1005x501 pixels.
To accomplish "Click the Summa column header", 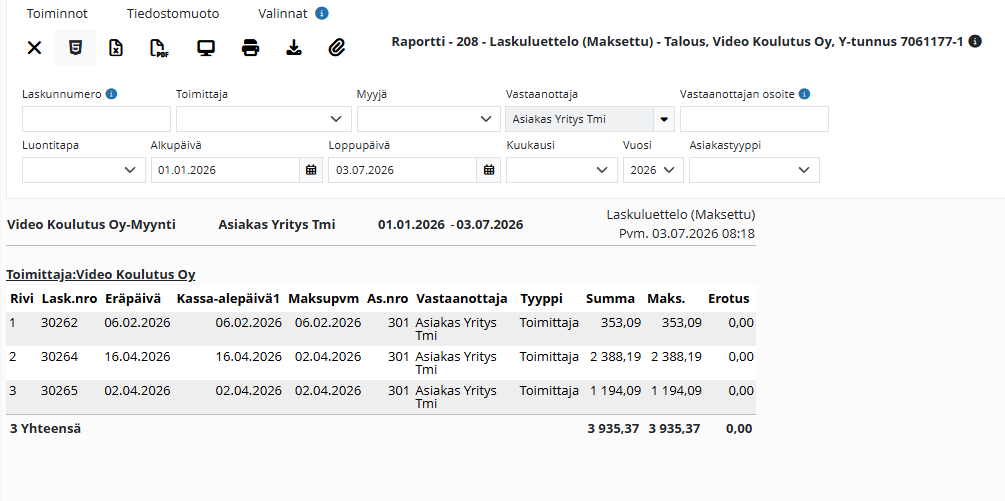I will click(x=611, y=299).
